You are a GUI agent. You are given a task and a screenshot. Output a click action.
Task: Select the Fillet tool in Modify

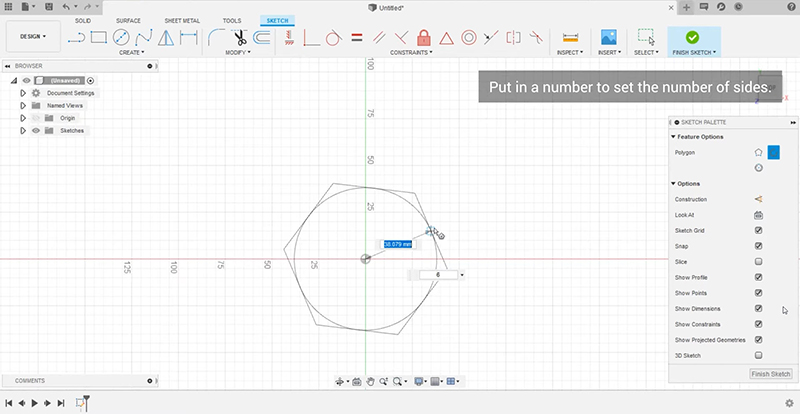pyautogui.click(x=215, y=38)
